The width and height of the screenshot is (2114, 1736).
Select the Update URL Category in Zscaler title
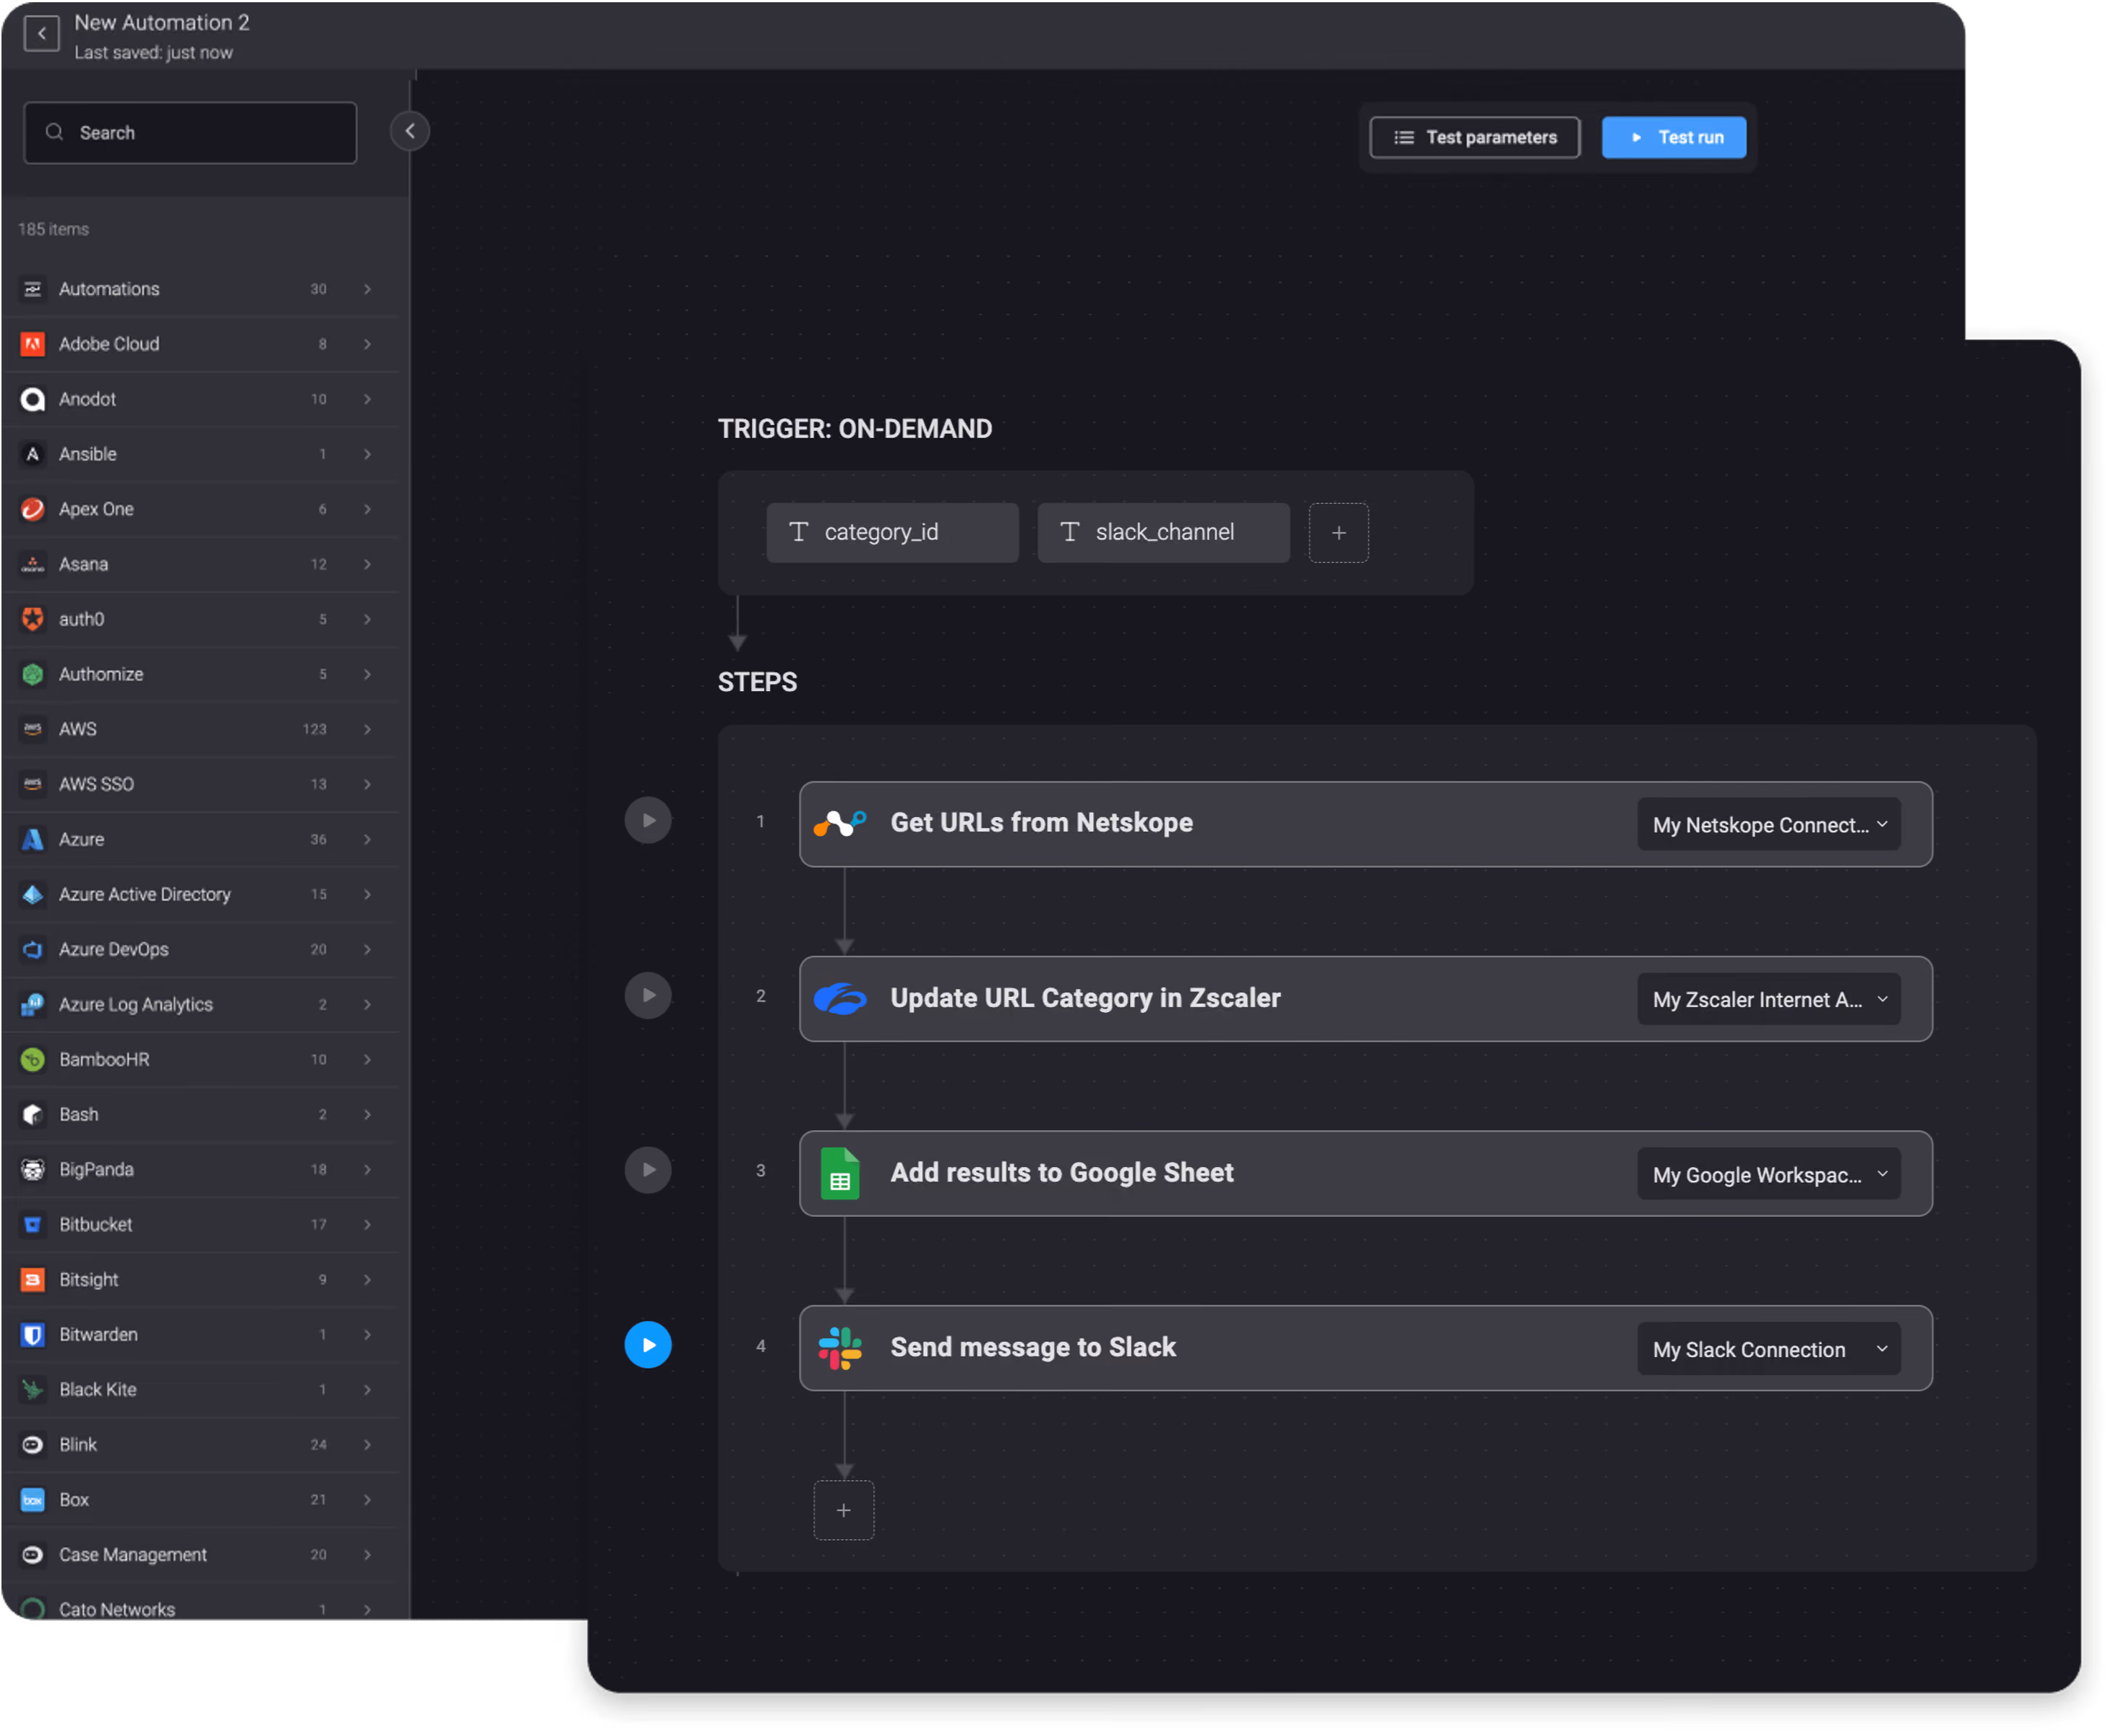pos(1085,998)
